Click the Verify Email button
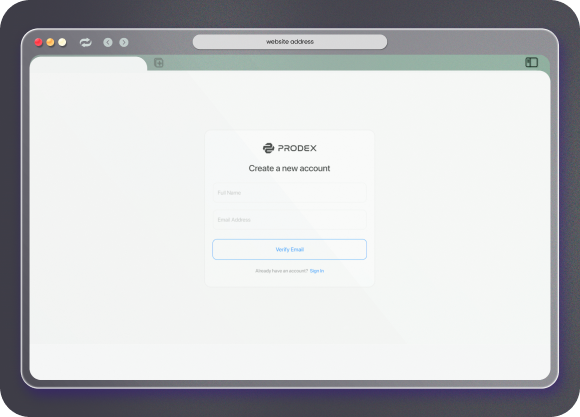 coord(289,249)
